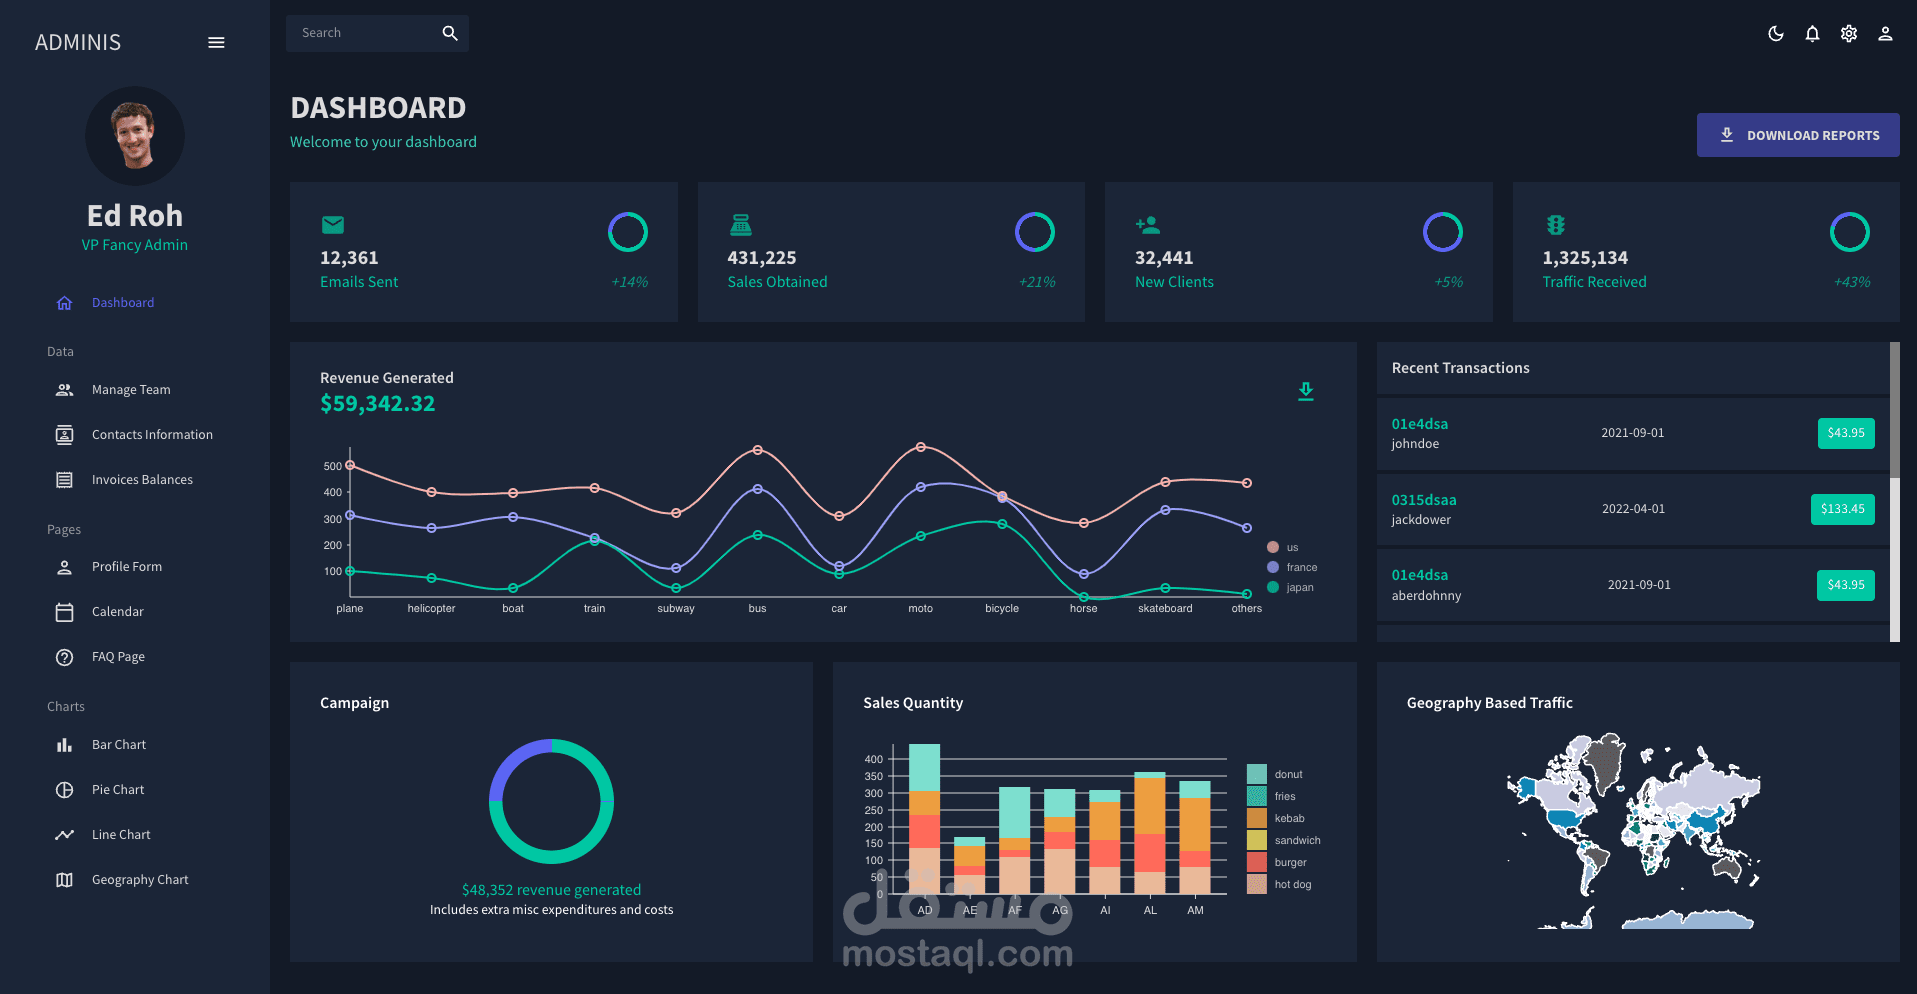
Task: Click the Dashboard home icon
Action: pyautogui.click(x=64, y=303)
